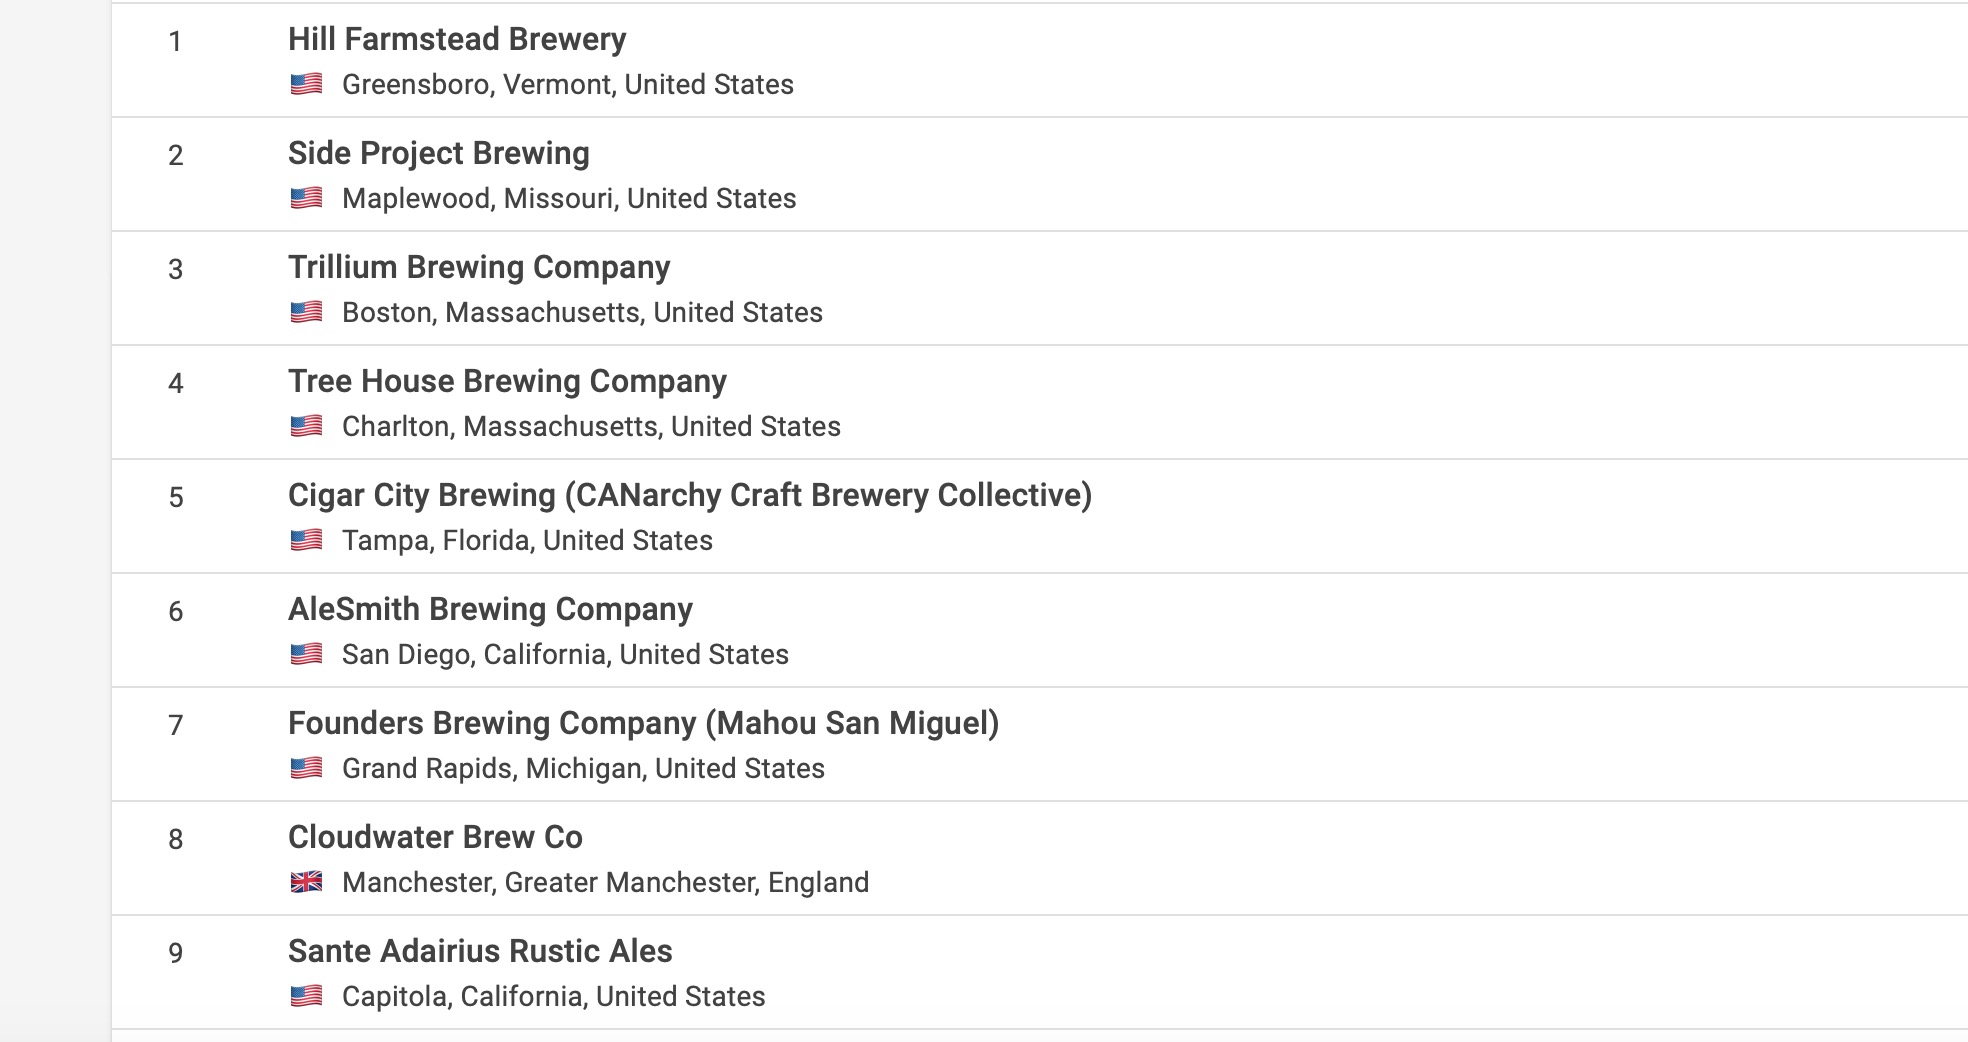Open Tree House Brewing Company
1968x1042 pixels.
tap(507, 381)
